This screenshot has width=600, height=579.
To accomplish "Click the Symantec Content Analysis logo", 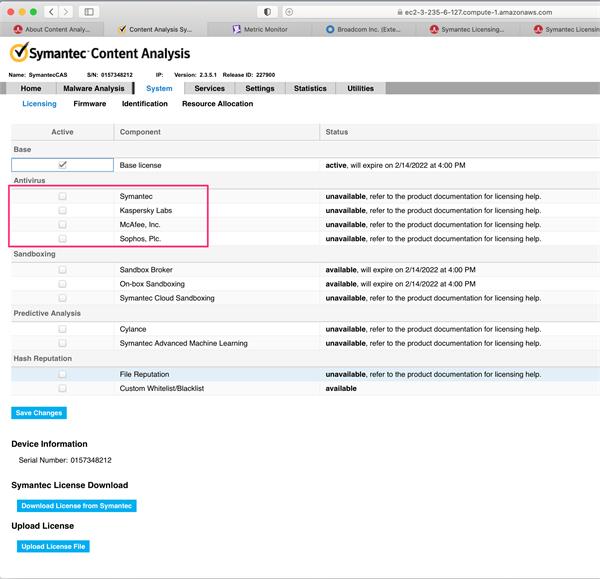I will coord(100,53).
